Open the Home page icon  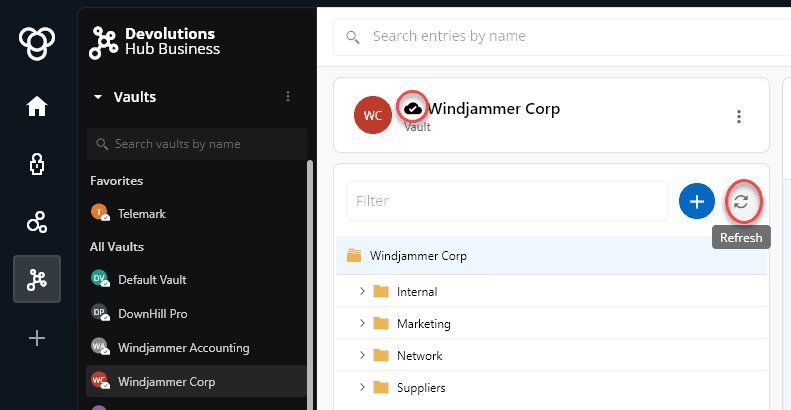tap(37, 106)
